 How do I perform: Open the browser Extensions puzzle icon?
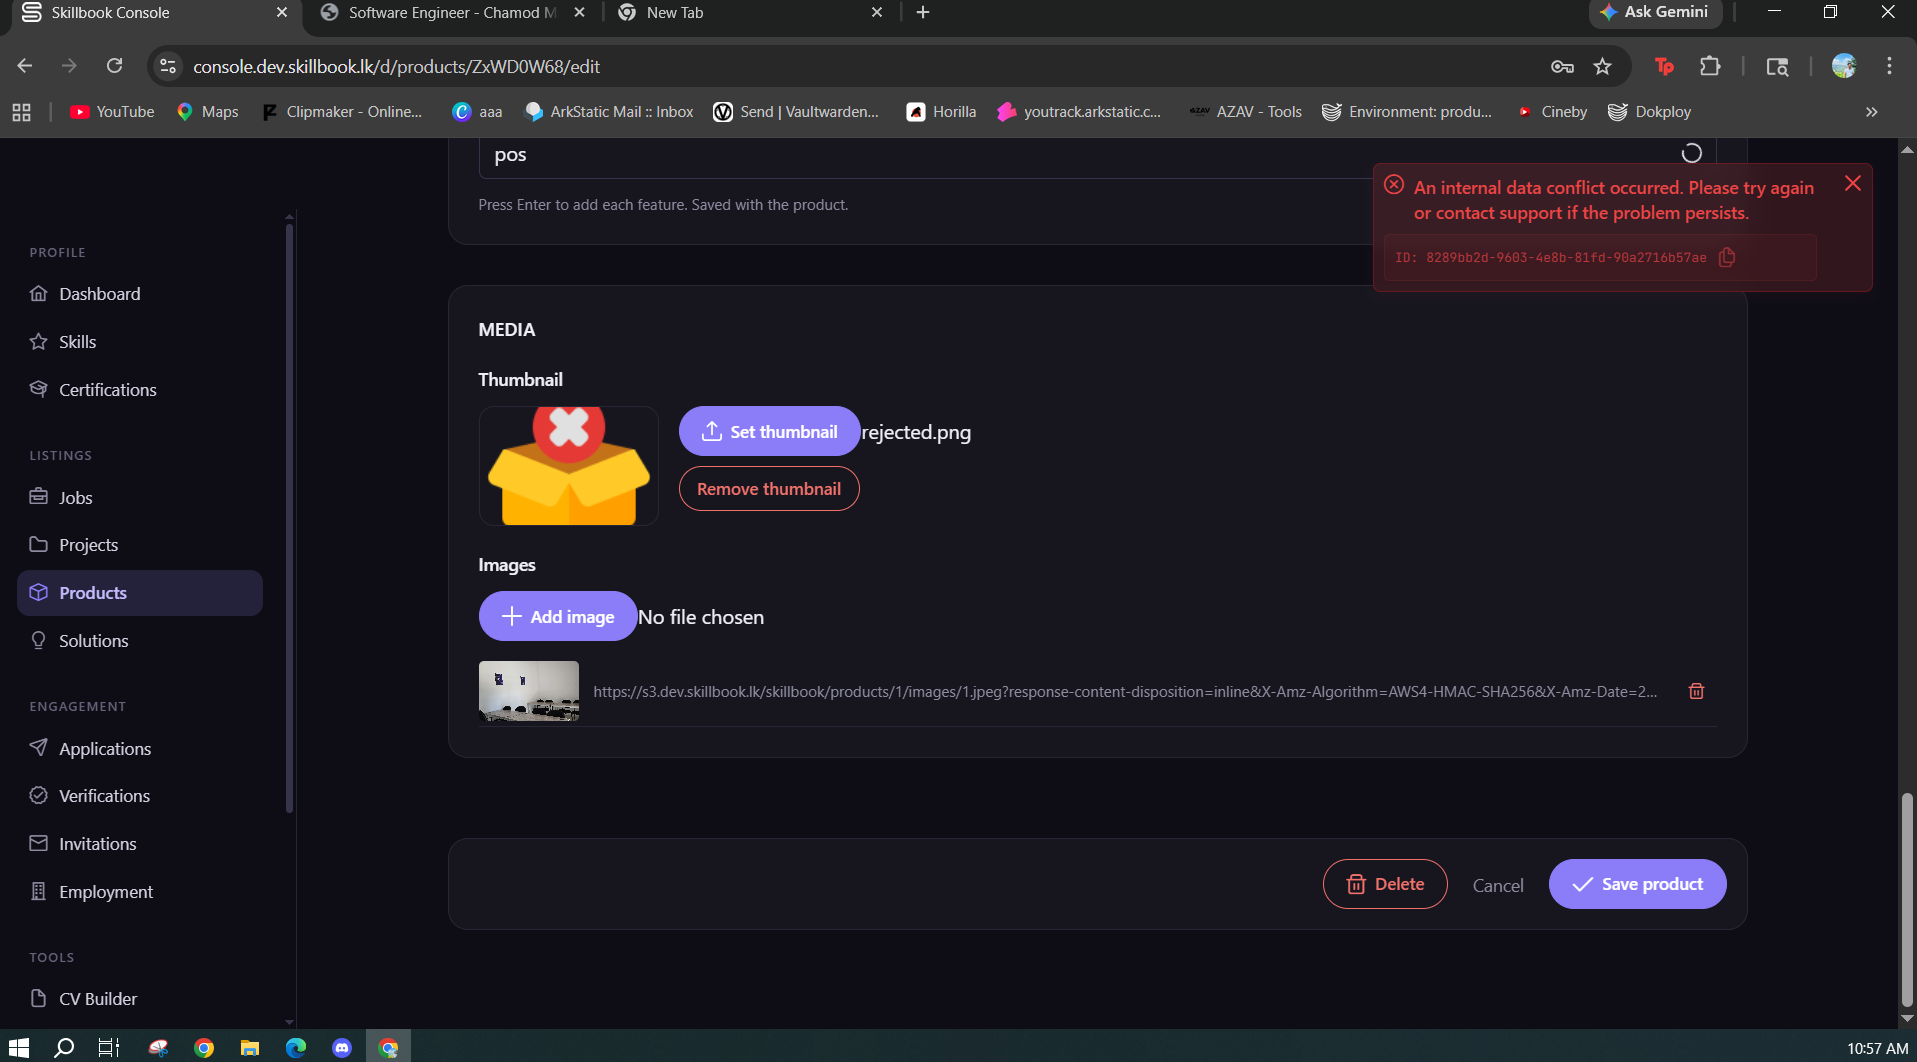coord(1710,66)
